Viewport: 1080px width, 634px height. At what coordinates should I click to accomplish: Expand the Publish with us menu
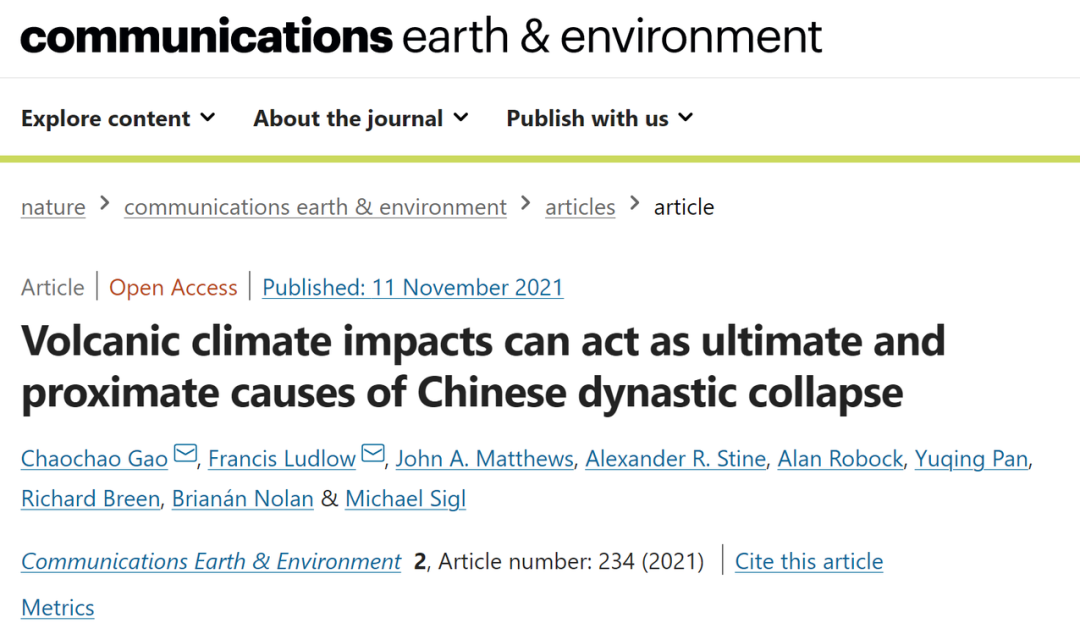pos(599,118)
